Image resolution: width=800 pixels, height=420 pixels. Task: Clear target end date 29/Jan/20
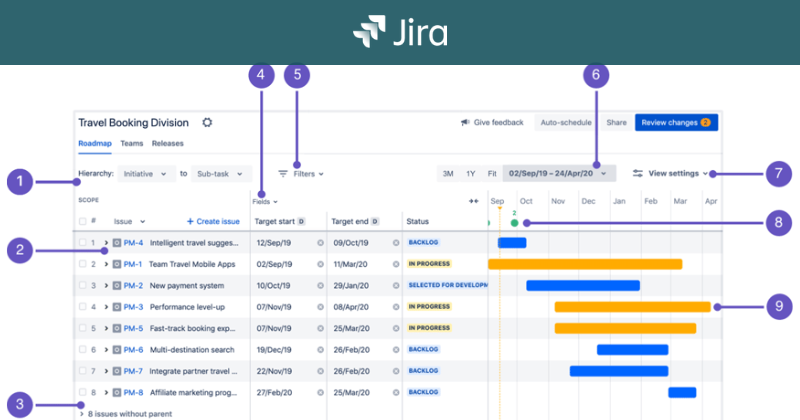click(396, 286)
